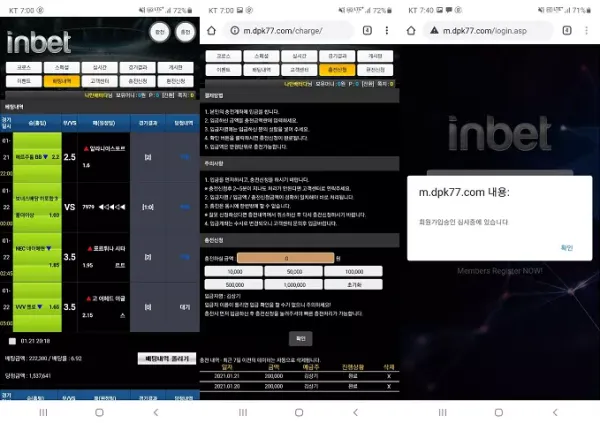
Task: Open the three-dot menu in the charge page browser
Action: 387,31
